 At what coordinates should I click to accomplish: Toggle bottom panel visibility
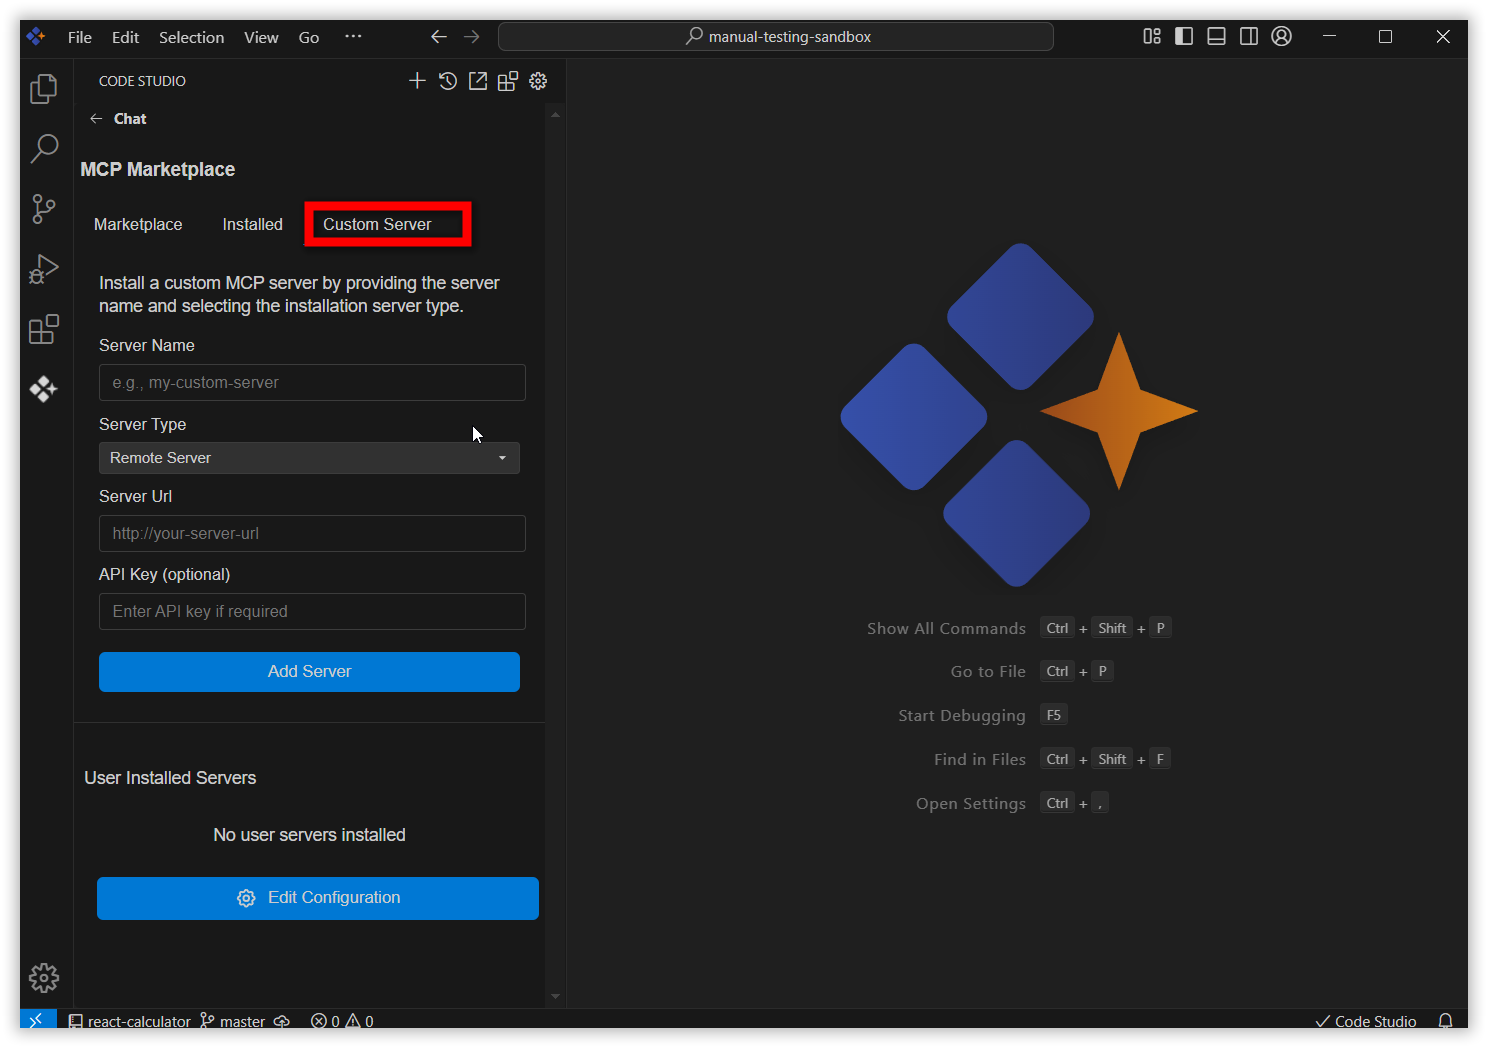1217,36
